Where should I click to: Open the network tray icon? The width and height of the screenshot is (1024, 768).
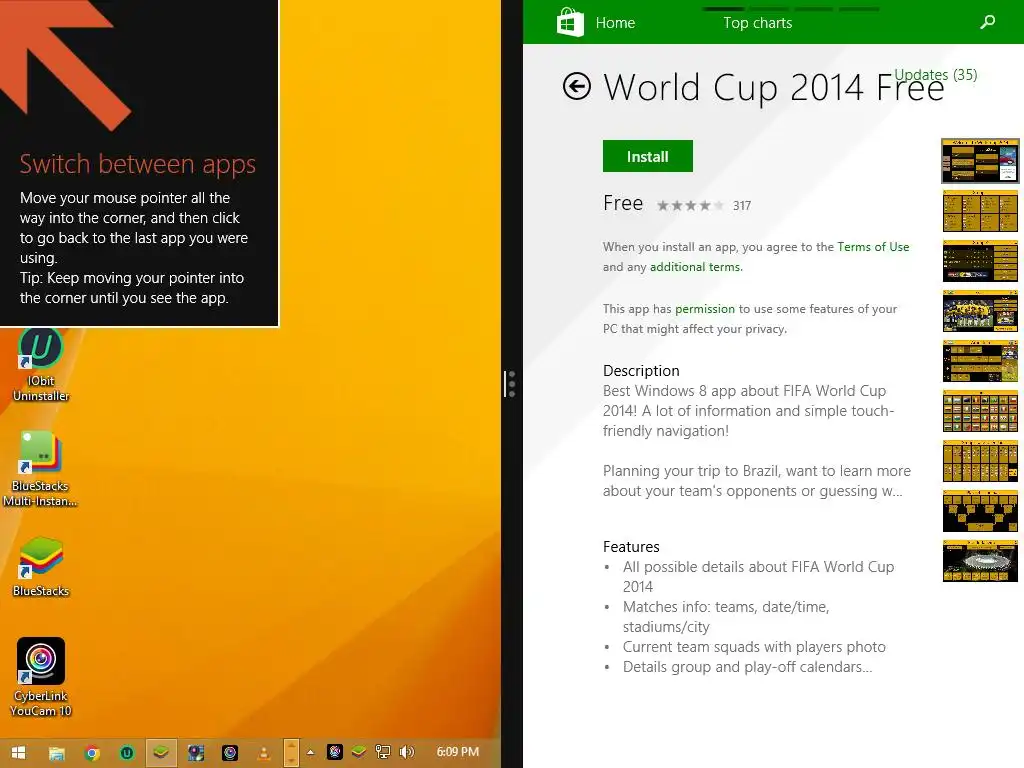click(383, 752)
